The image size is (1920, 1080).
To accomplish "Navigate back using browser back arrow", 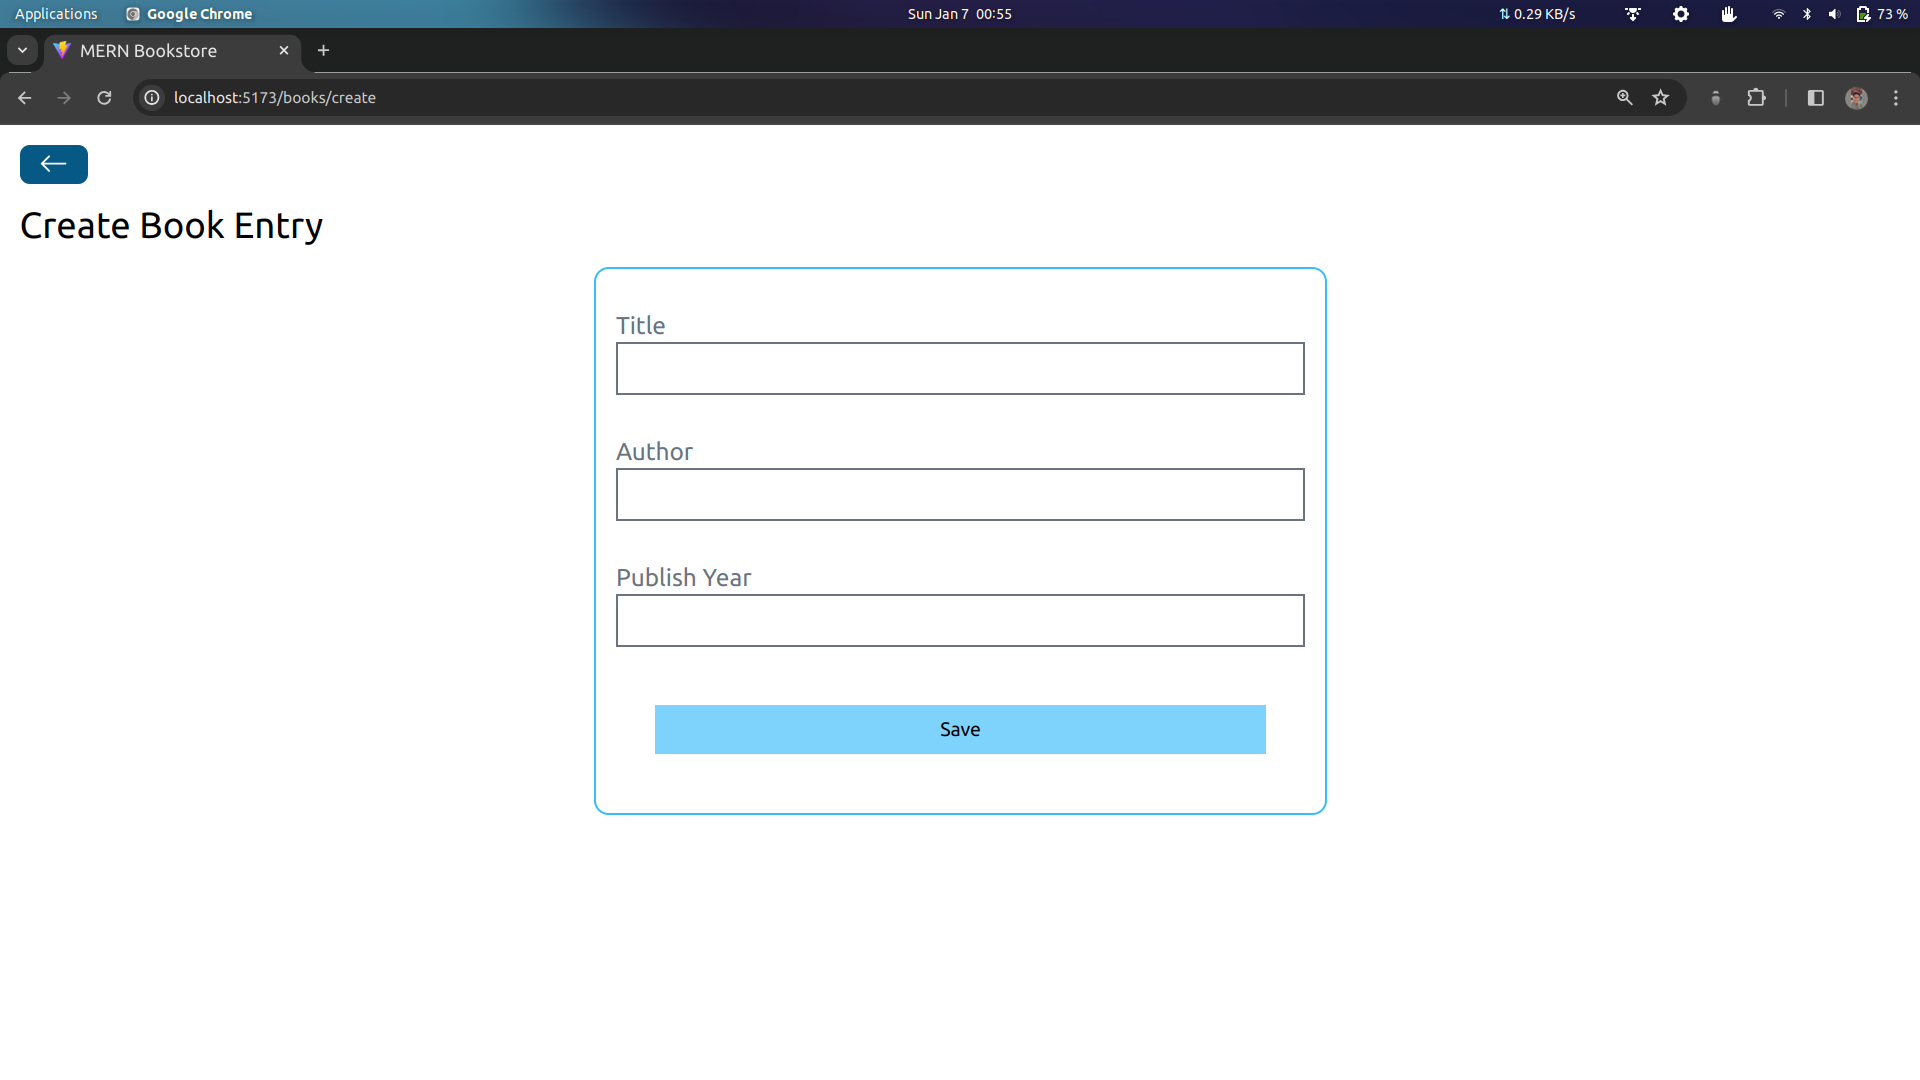I will 24,97.
